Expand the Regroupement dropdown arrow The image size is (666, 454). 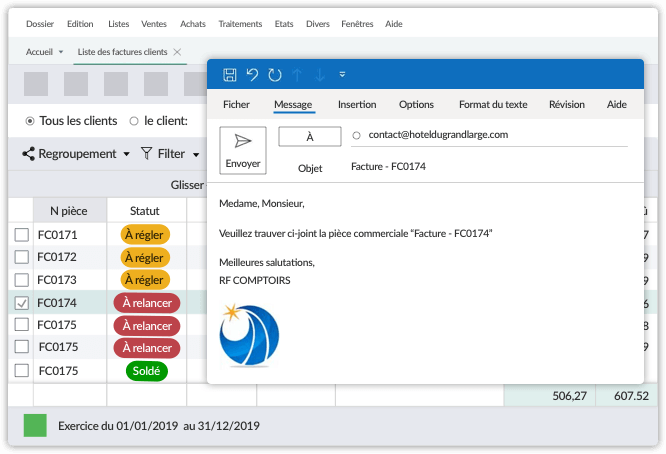pyautogui.click(x=126, y=155)
